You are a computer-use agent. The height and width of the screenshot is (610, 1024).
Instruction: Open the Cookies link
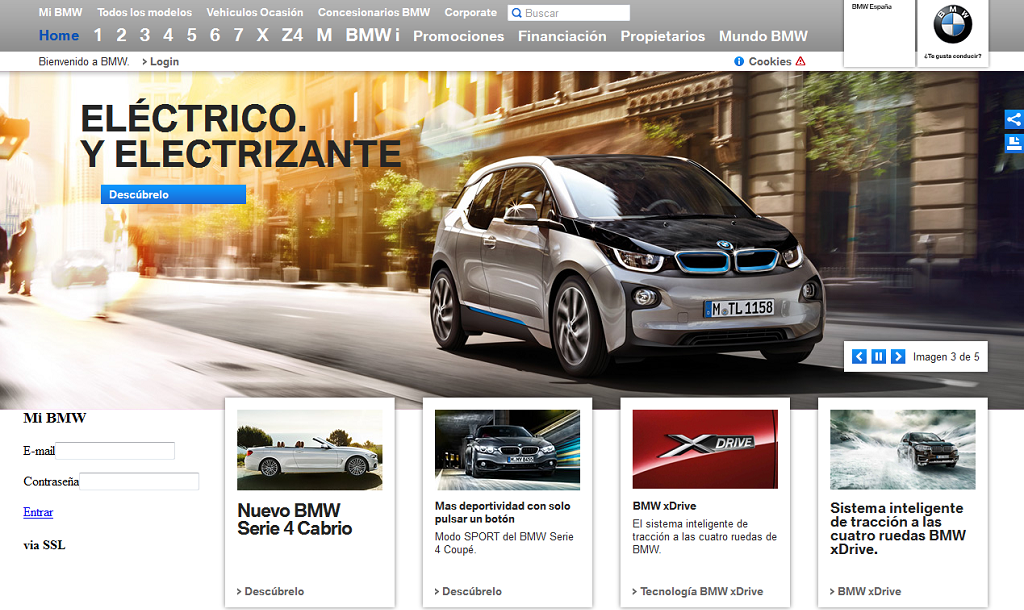click(x=770, y=61)
